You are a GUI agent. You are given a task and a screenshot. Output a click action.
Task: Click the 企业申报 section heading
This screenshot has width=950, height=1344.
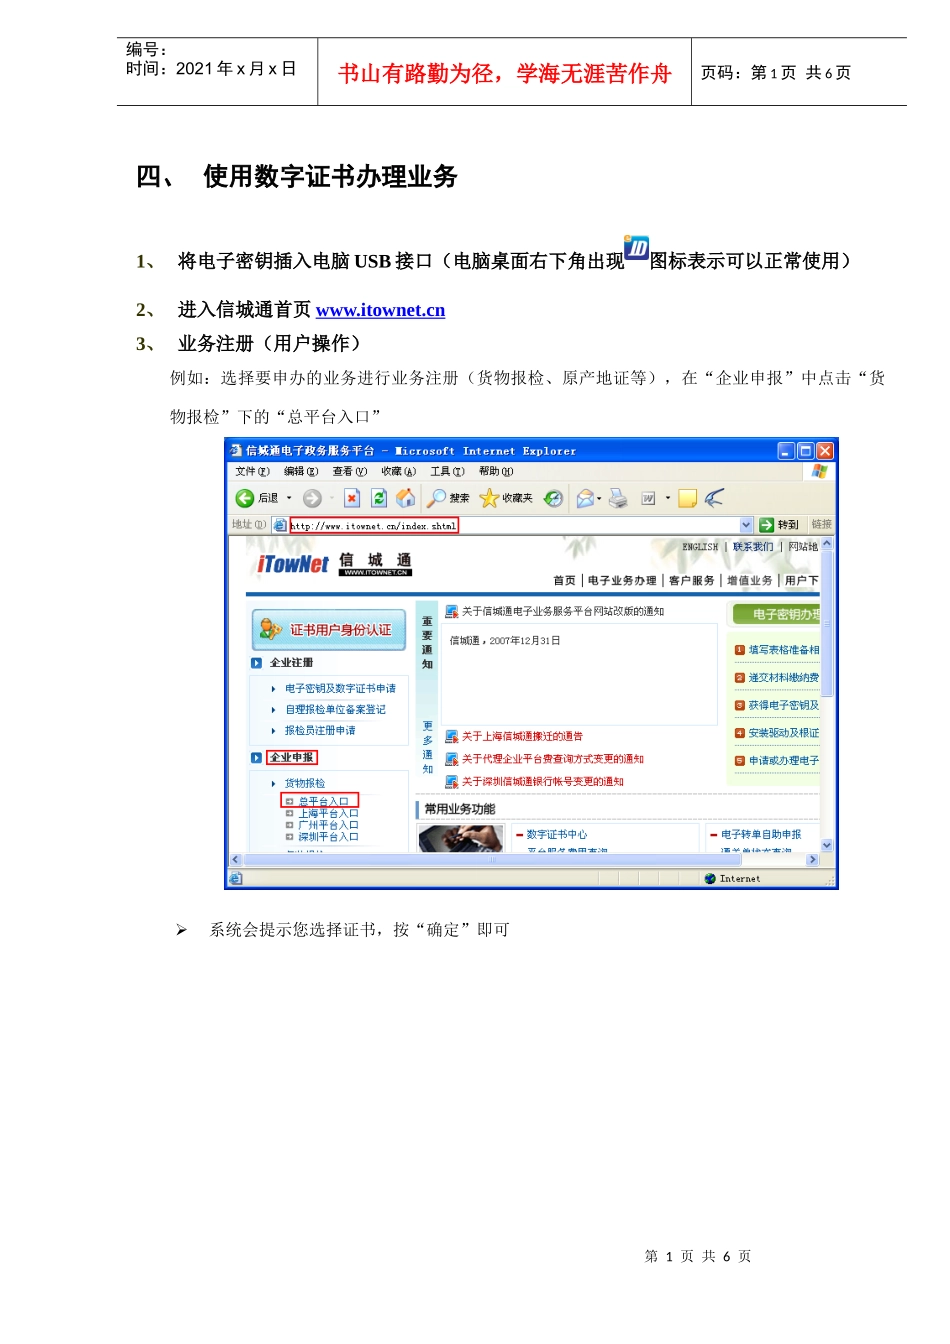[292, 758]
